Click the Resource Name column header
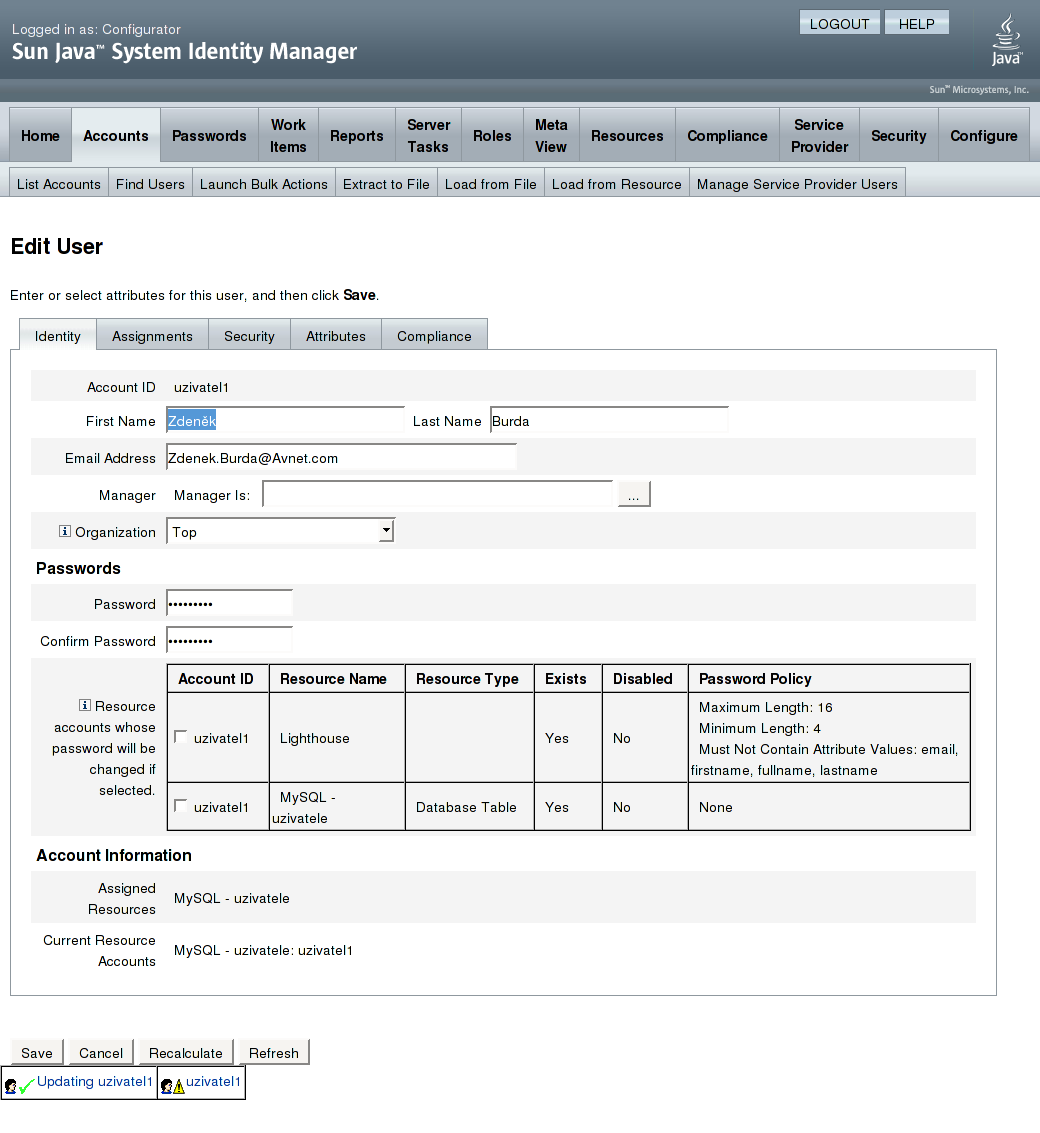Viewport: 1040px width, 1133px height. [x=337, y=678]
